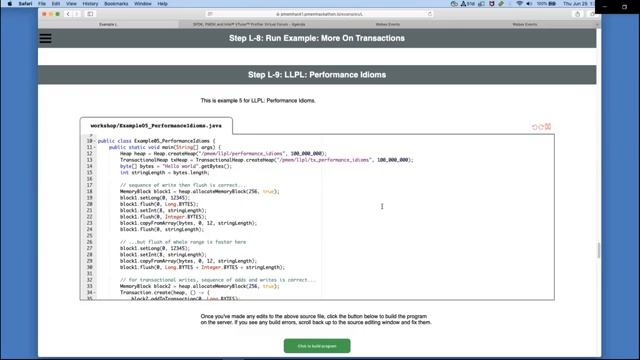Collapse the main method fold at line 11
The height and width of the screenshot is (360, 640).
click(x=95, y=147)
